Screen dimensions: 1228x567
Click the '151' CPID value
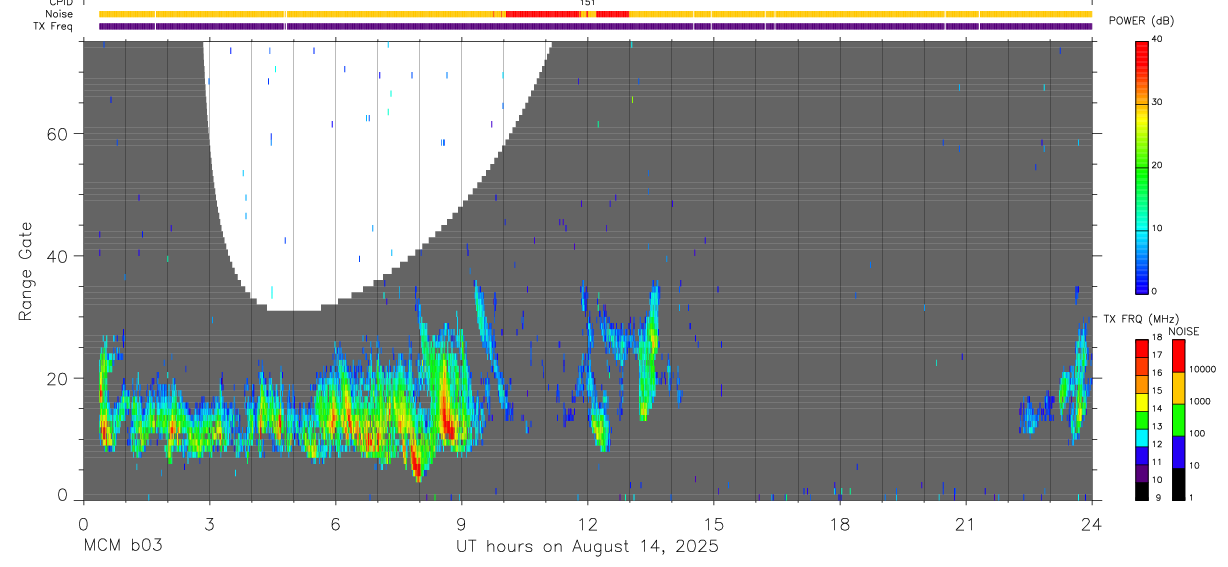(x=588, y=3)
